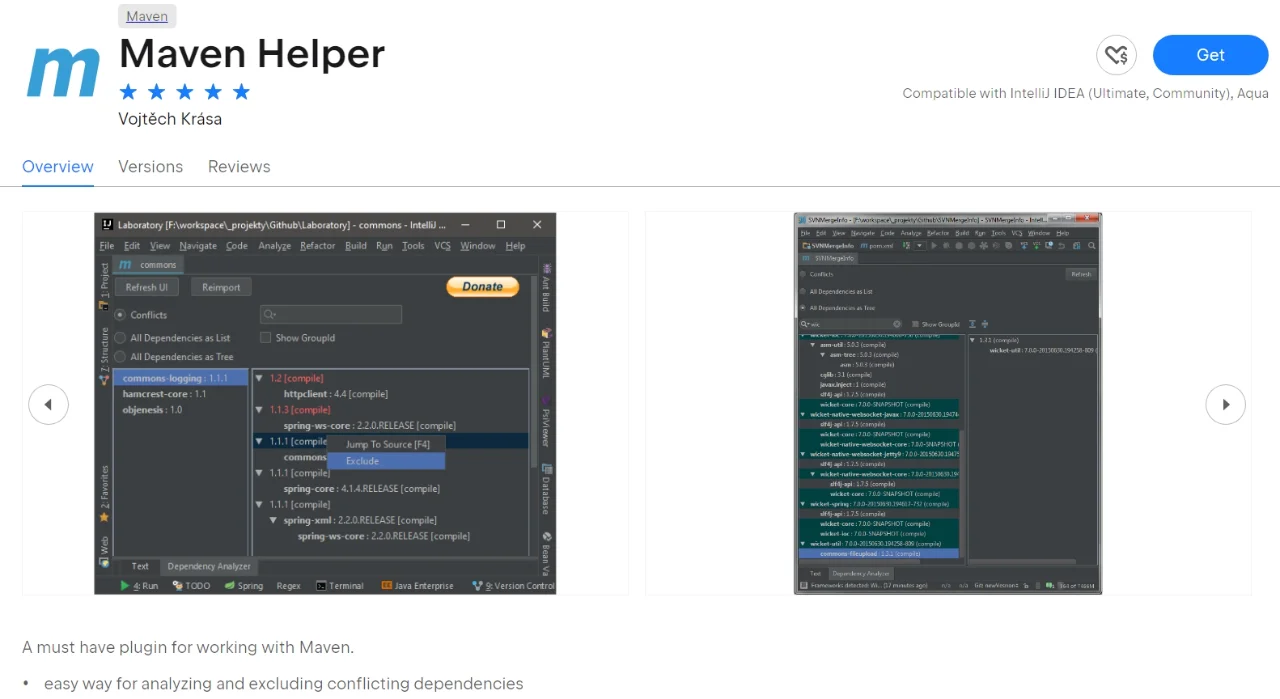Open the Navigate menu in first screenshot
Viewport: 1280px width, 699px height.
pyautogui.click(x=198, y=246)
